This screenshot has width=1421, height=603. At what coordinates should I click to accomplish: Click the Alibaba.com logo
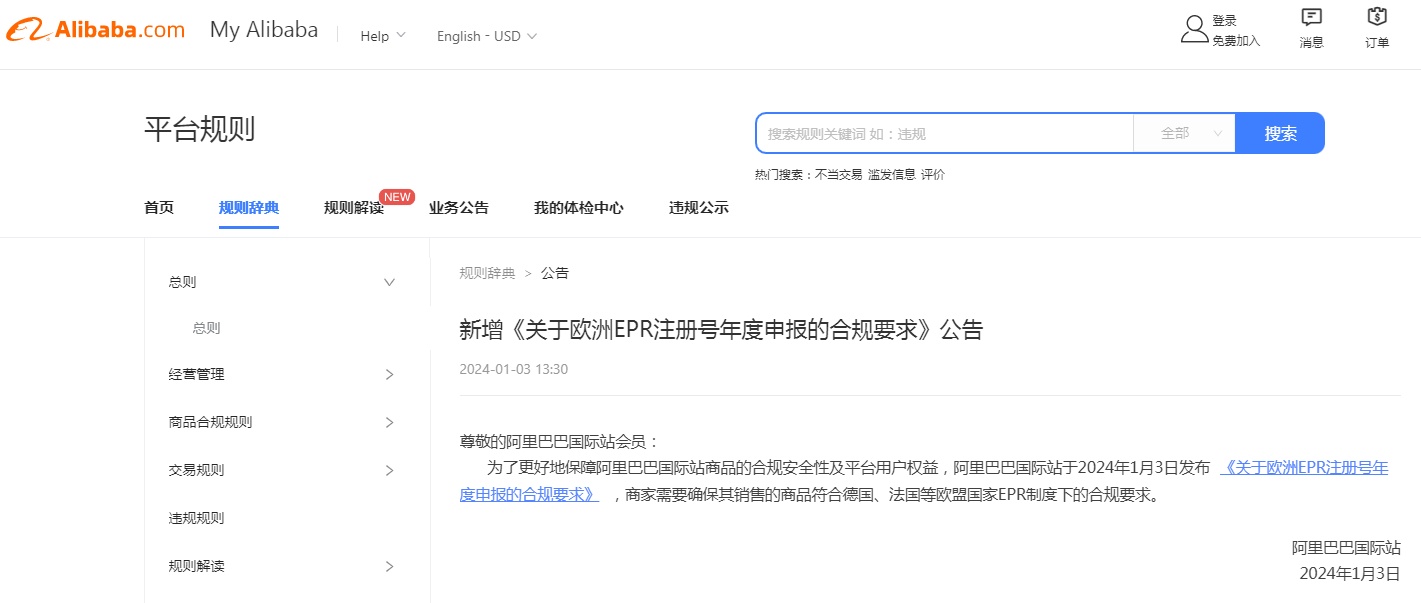(x=95, y=31)
